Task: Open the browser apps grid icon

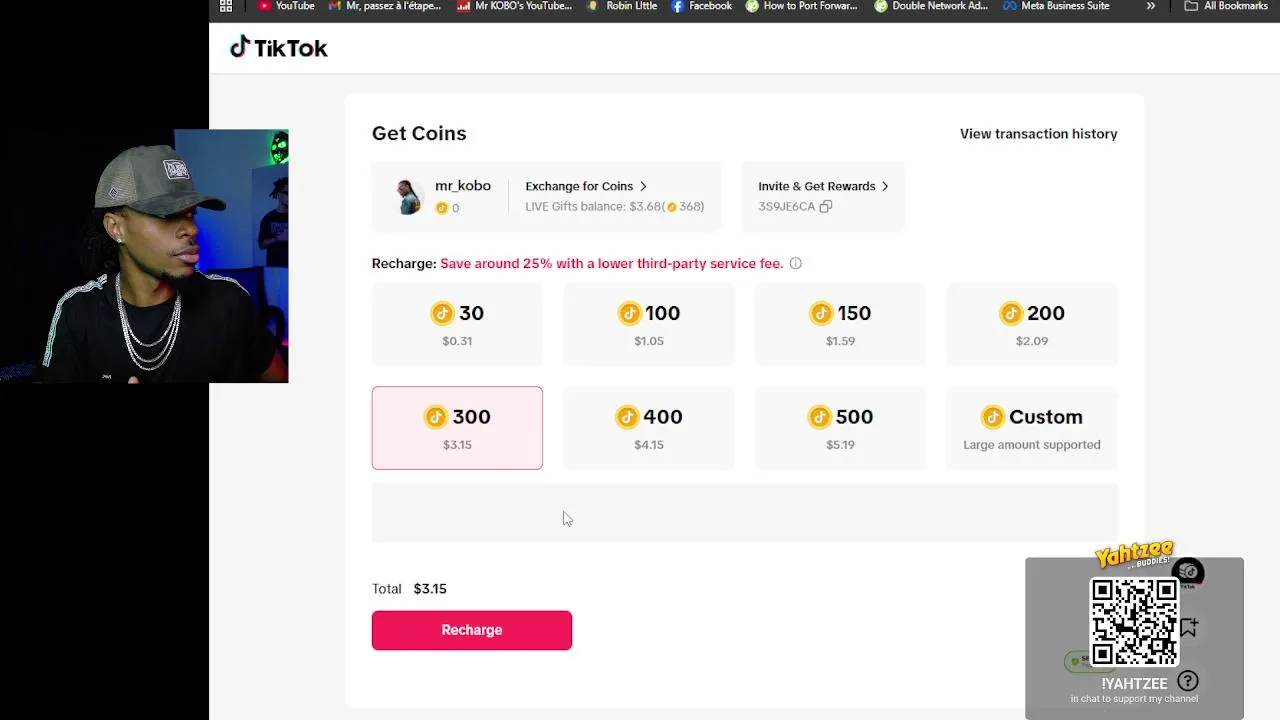Action: pyautogui.click(x=226, y=6)
